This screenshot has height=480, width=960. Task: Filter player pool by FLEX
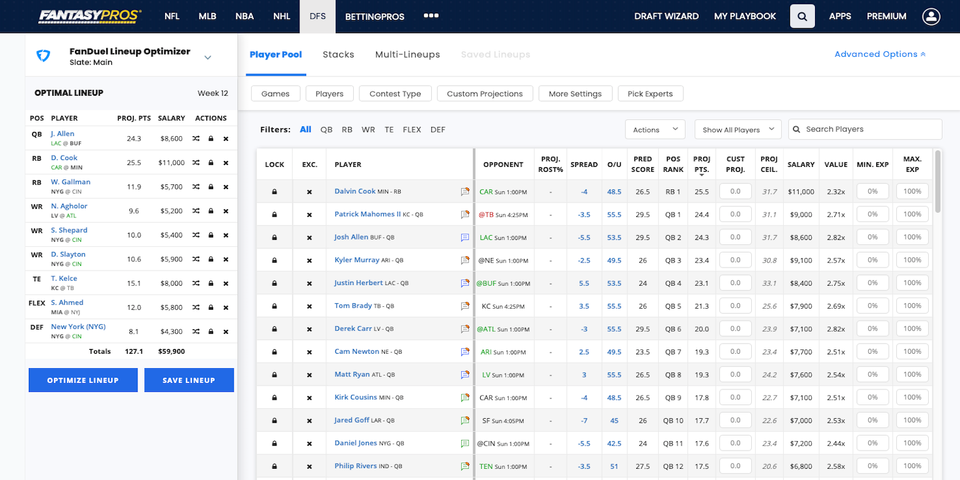[x=412, y=130]
